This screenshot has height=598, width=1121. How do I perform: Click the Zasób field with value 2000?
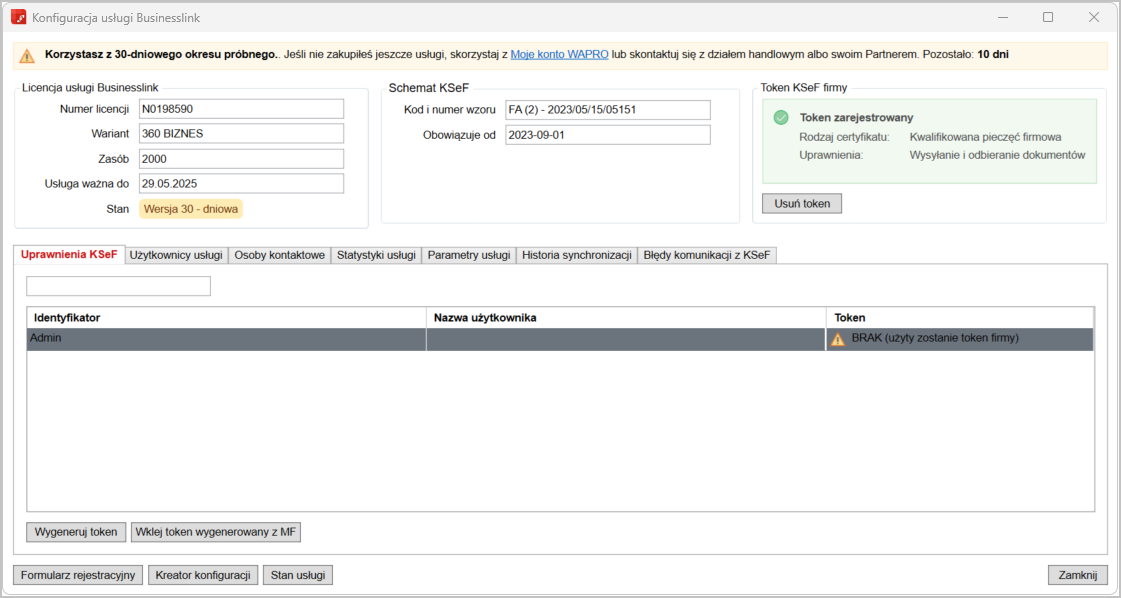click(242, 159)
